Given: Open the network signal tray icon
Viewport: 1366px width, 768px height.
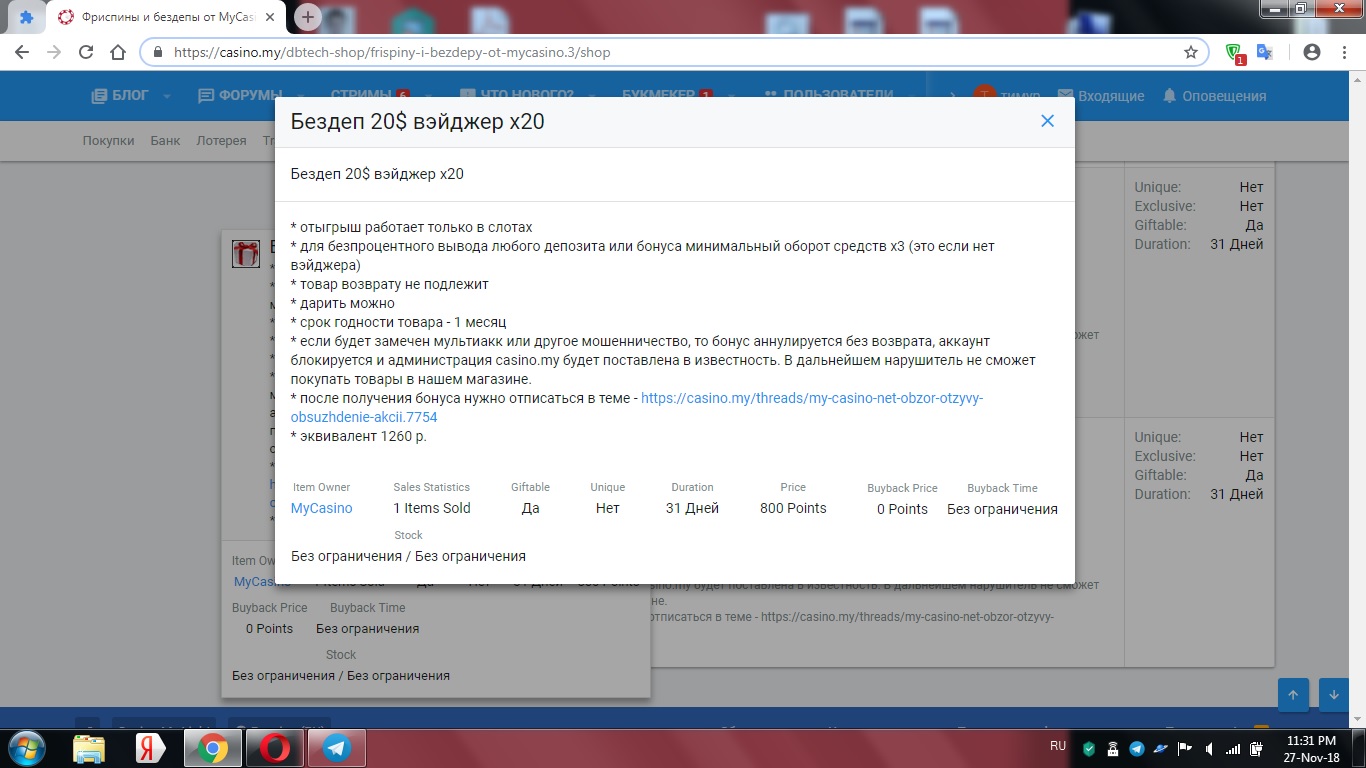Looking at the screenshot, I should point(1233,748).
